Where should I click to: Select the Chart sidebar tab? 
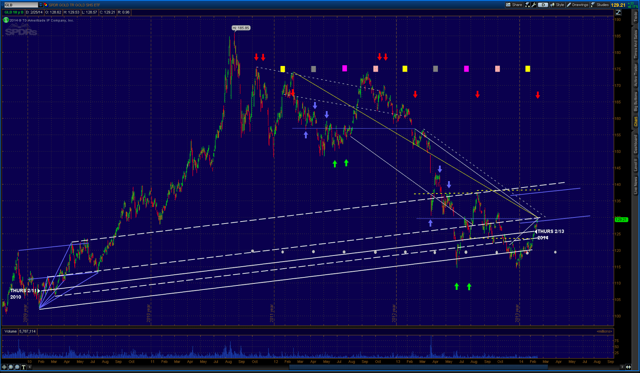(x=636, y=122)
